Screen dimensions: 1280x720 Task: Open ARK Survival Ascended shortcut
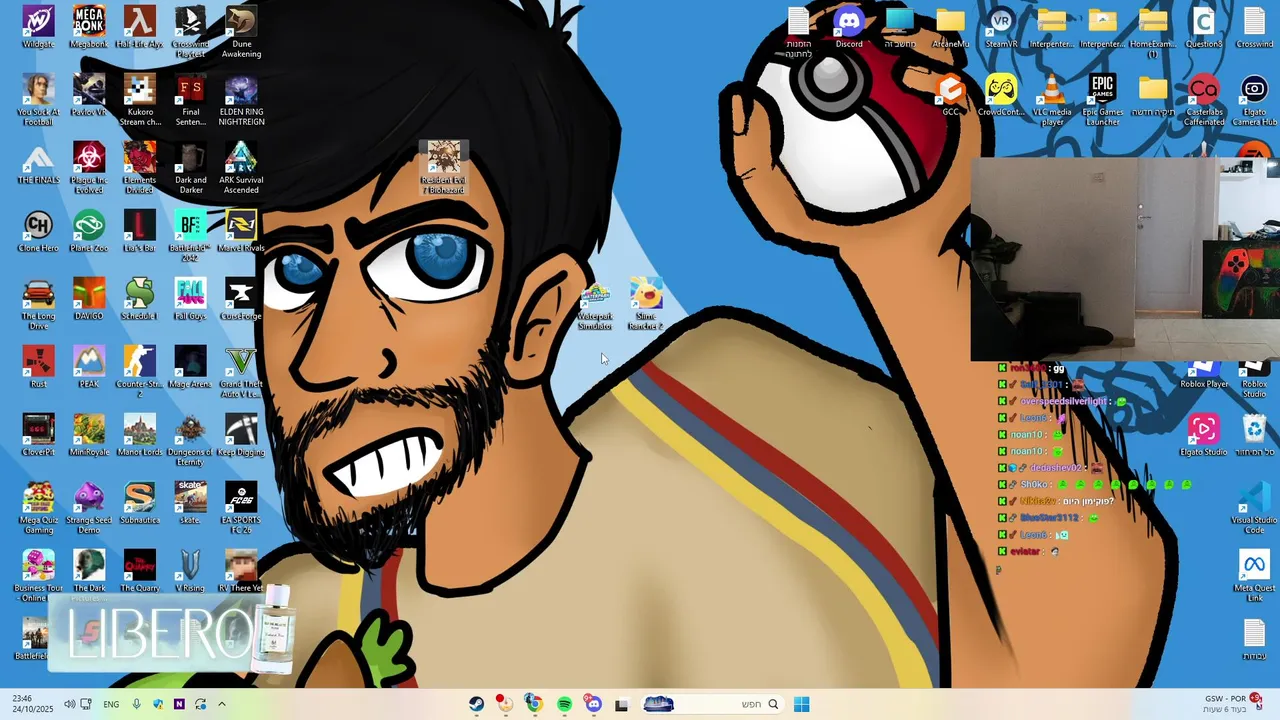(241, 167)
